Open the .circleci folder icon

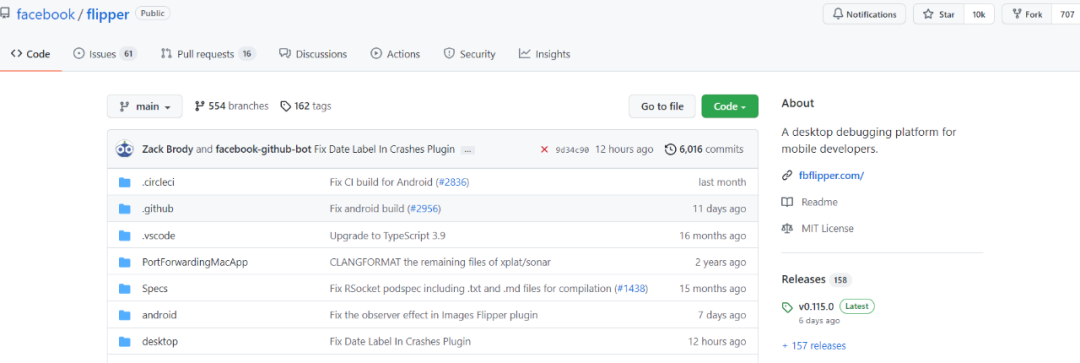point(125,183)
